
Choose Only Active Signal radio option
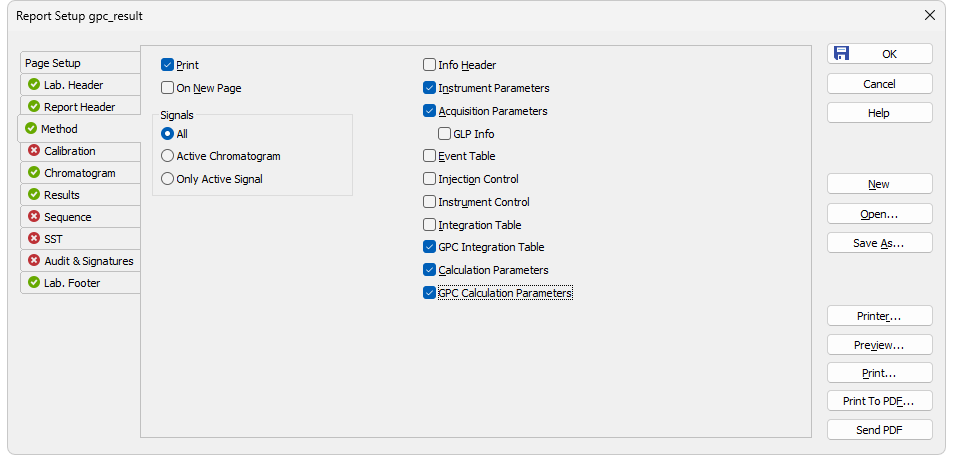coord(167,179)
